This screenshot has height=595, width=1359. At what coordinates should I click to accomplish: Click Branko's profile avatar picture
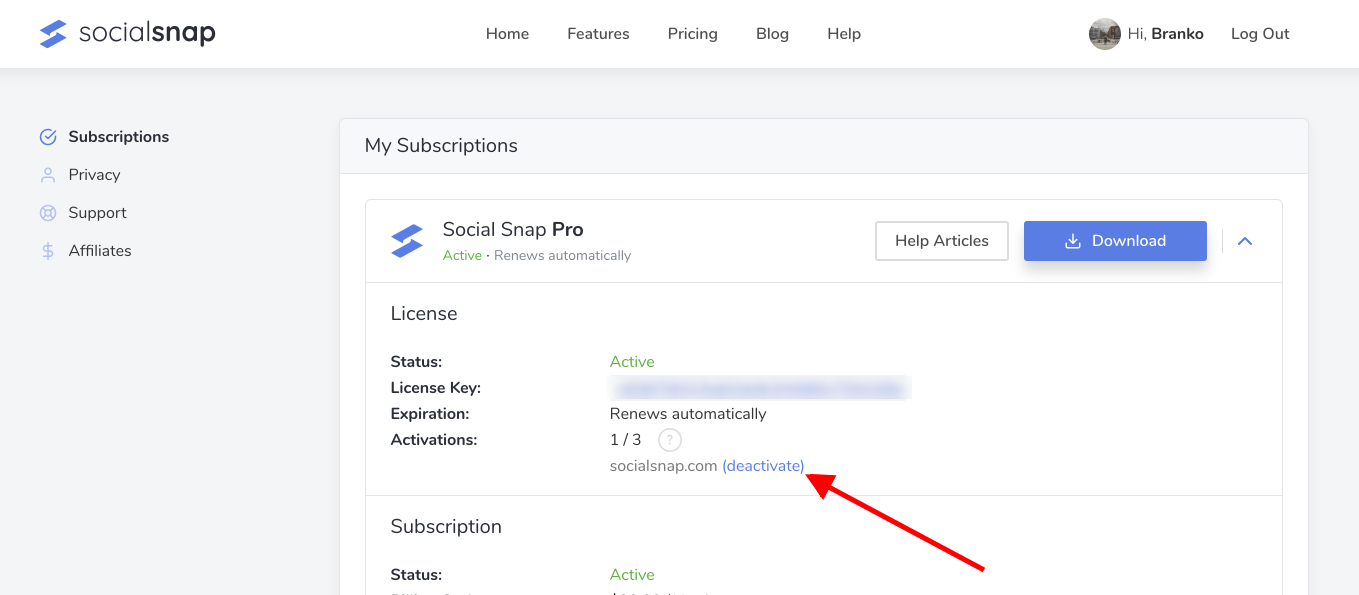pos(1104,33)
